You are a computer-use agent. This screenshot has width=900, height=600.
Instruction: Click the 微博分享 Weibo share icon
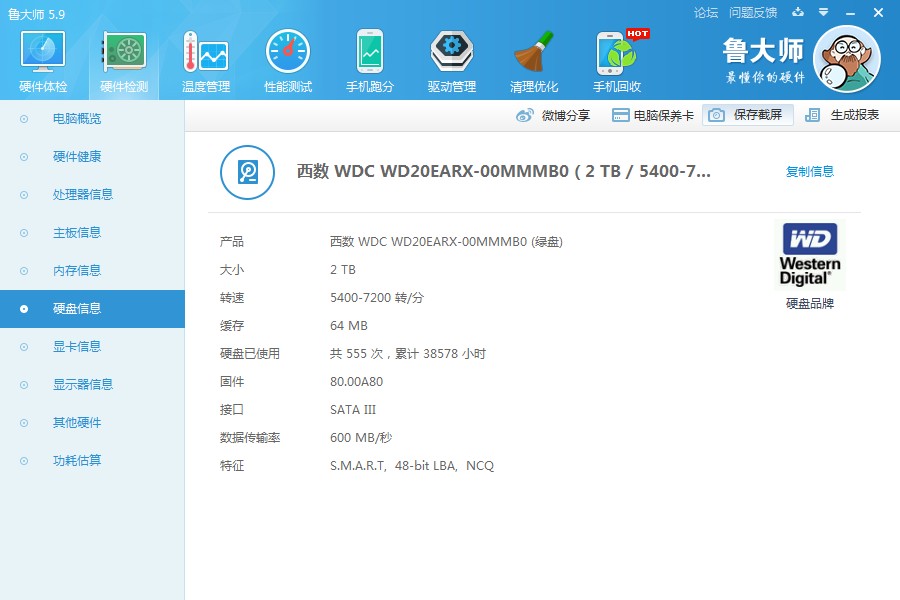pos(524,115)
